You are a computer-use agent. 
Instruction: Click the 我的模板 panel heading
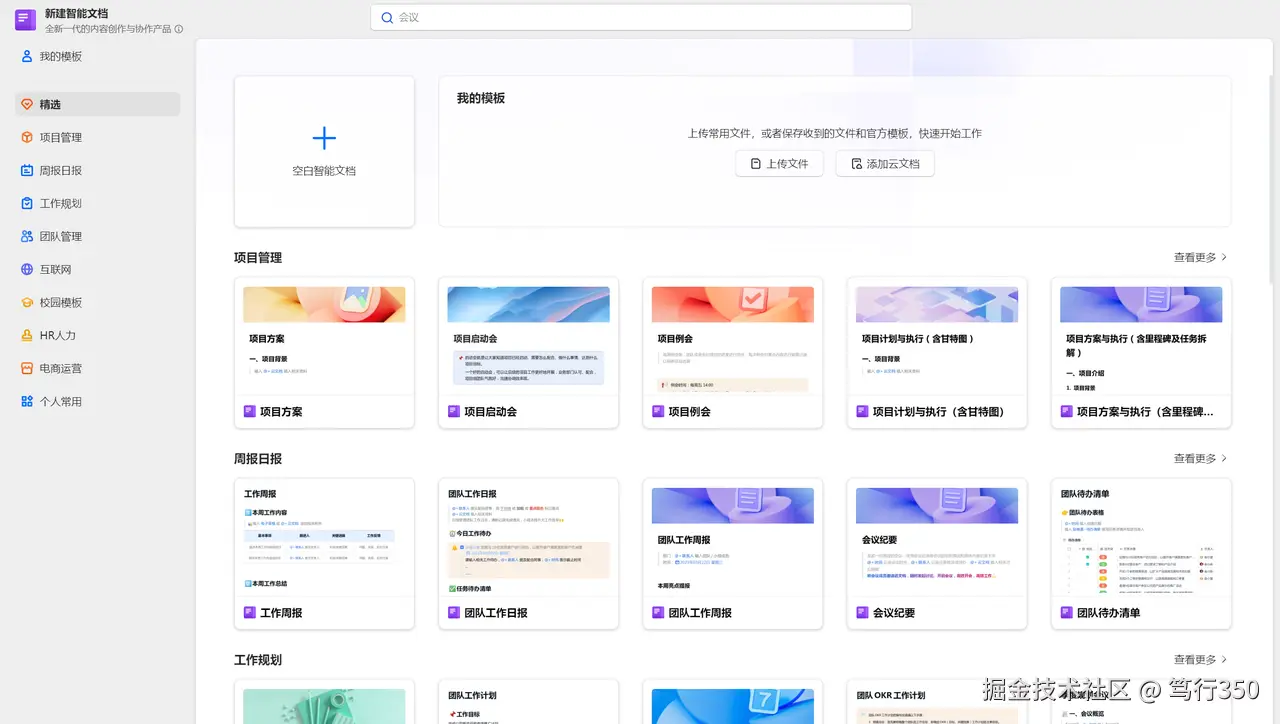481,98
